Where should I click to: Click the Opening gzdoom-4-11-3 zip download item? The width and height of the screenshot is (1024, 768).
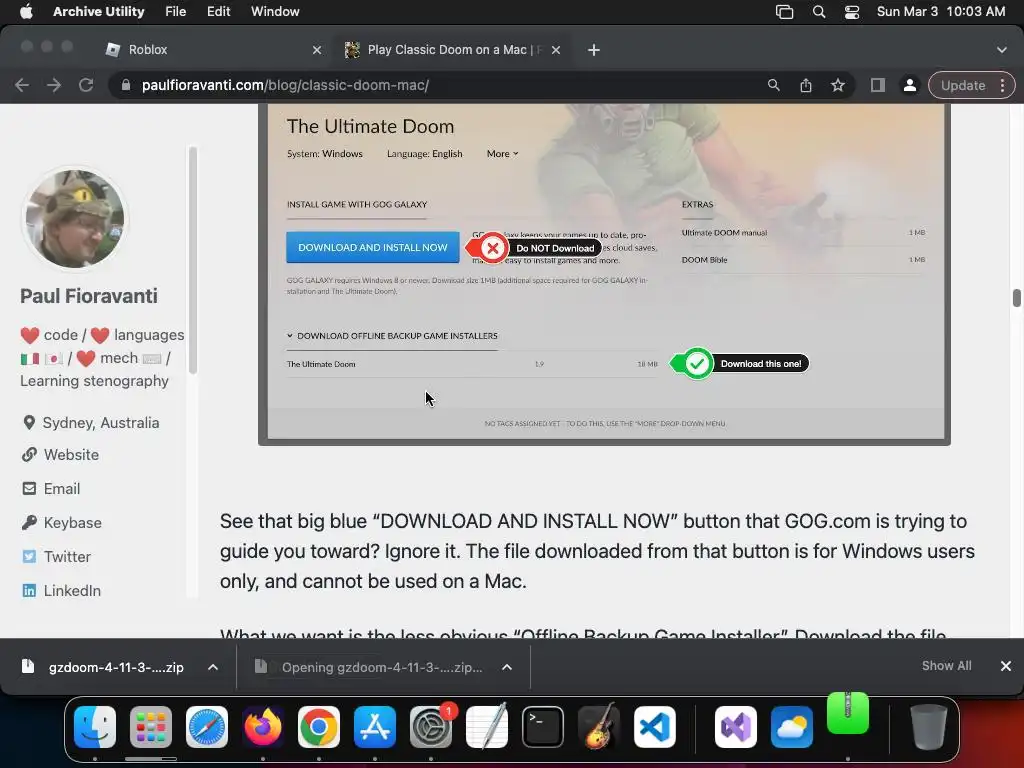[x=371, y=667]
